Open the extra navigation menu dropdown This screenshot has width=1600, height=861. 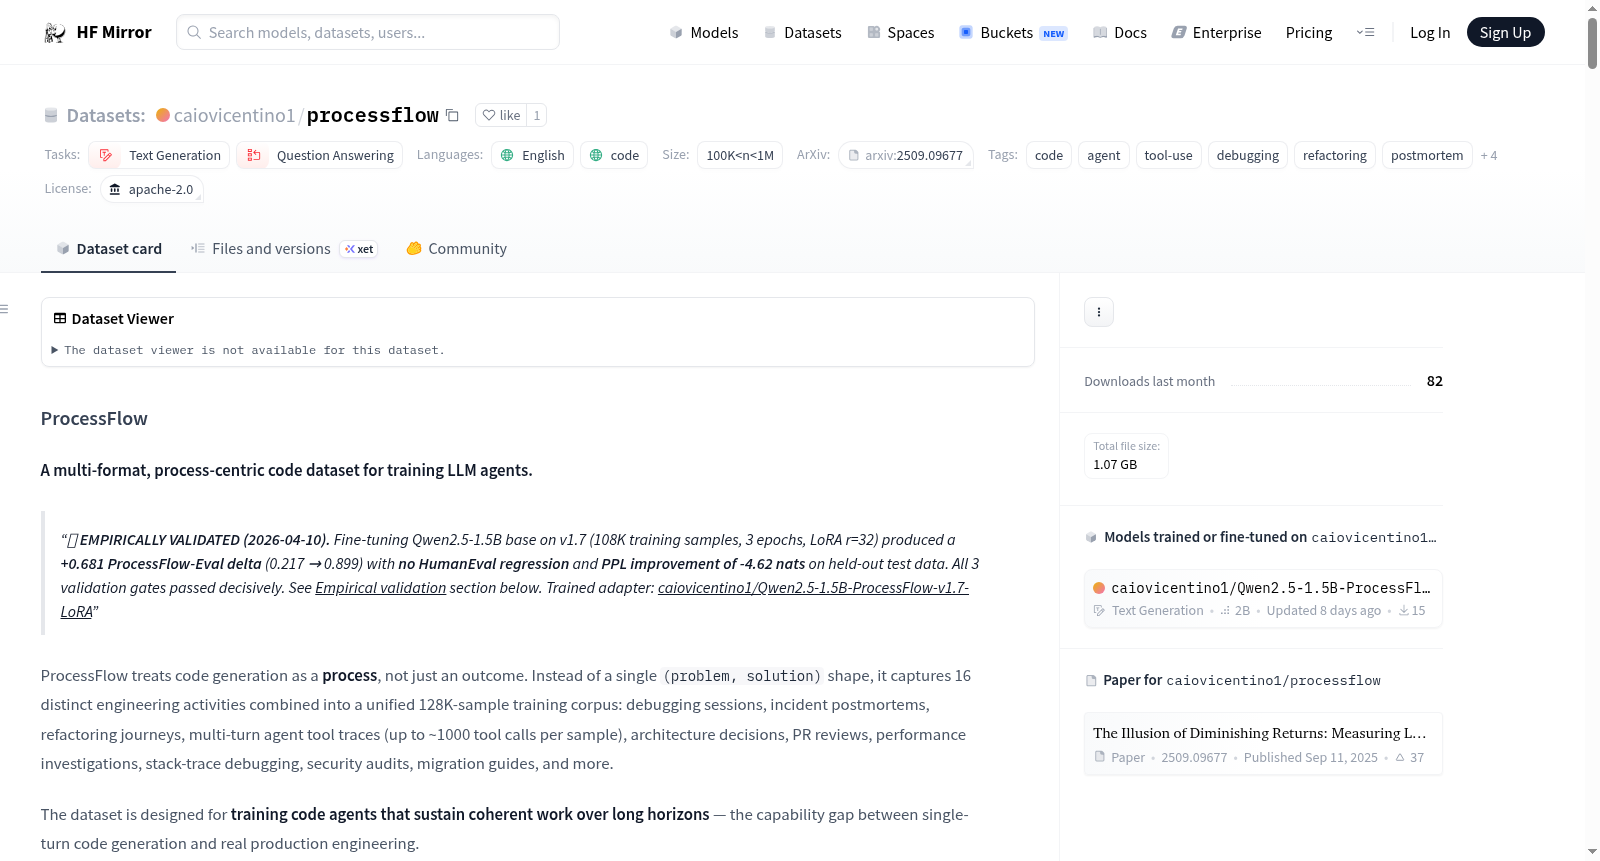pyautogui.click(x=1365, y=33)
